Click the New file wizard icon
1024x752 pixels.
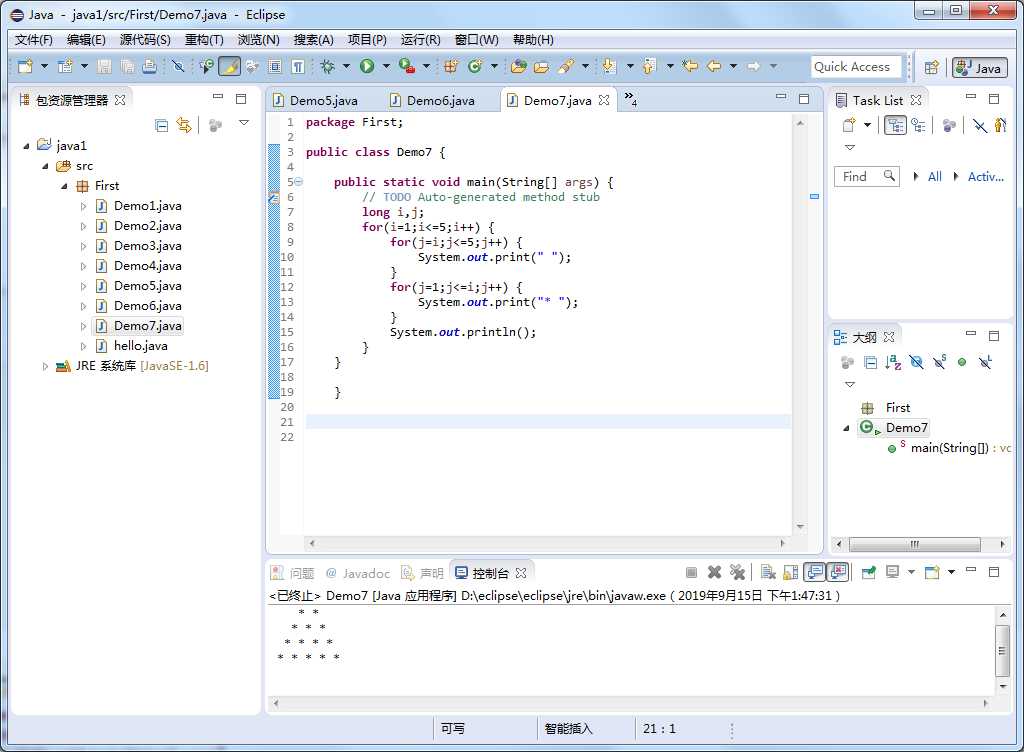click(25, 66)
